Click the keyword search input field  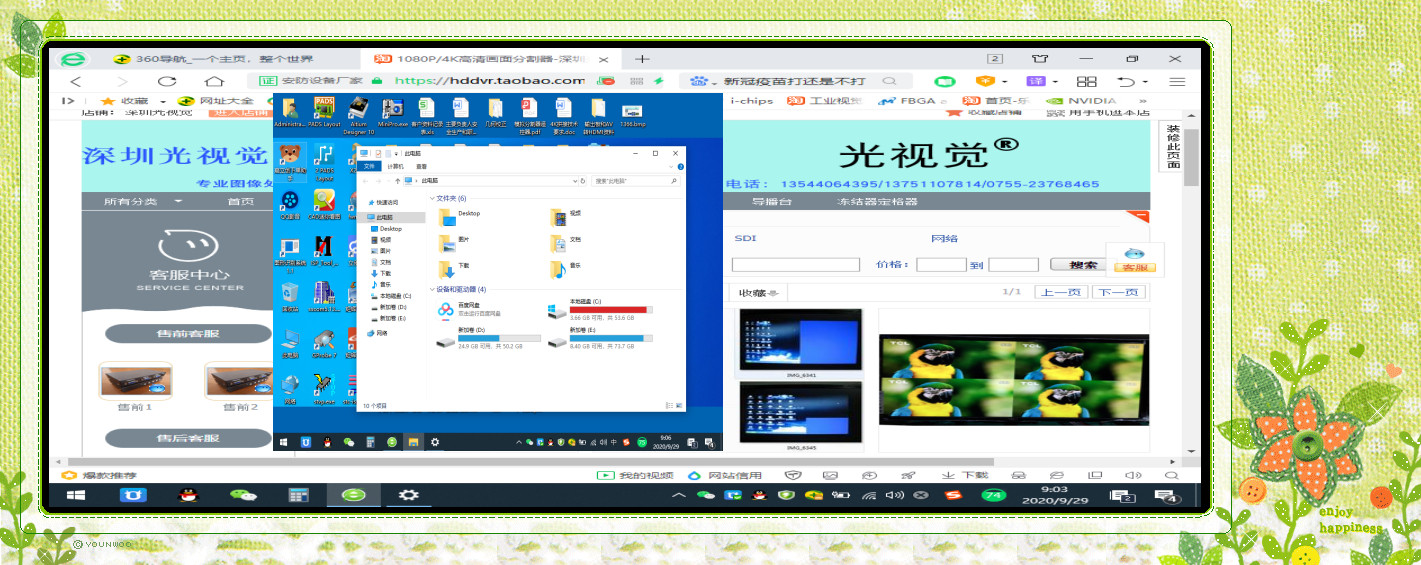point(796,265)
